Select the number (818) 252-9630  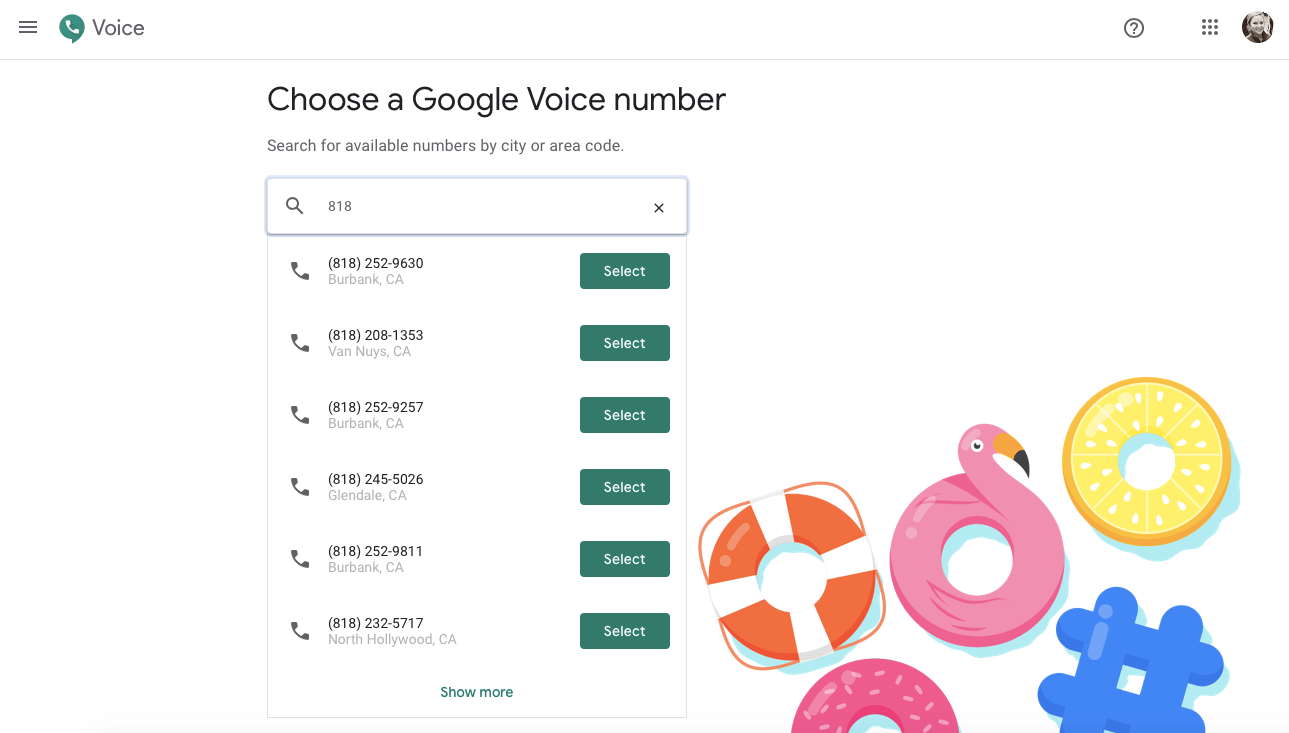click(624, 271)
